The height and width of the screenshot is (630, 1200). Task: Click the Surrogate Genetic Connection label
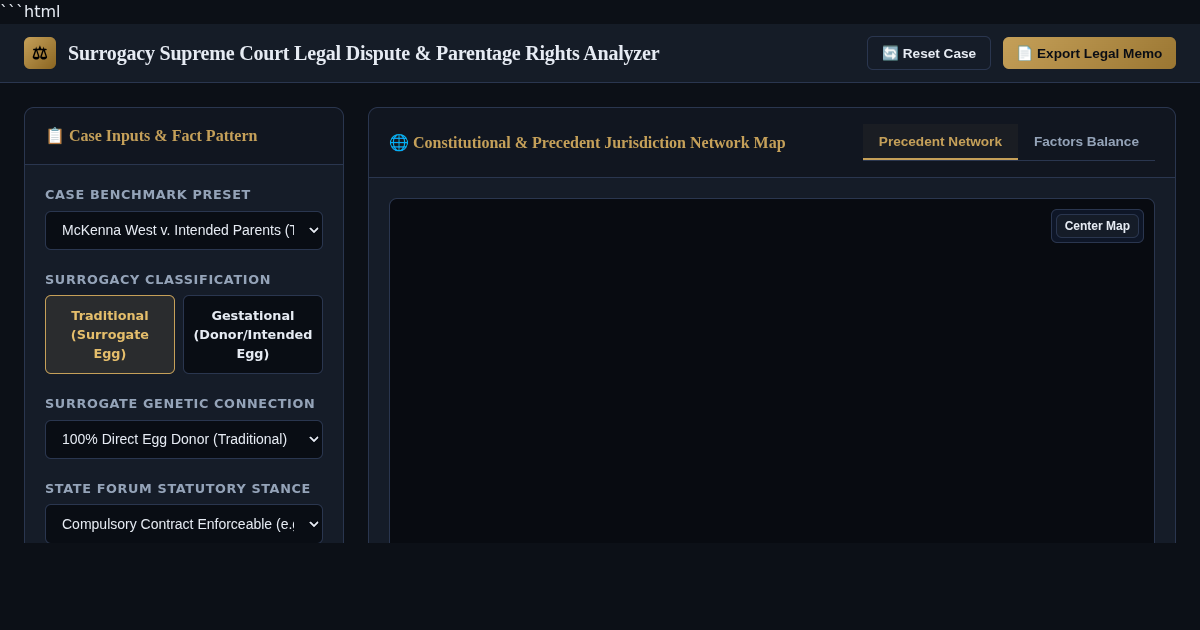point(180,404)
